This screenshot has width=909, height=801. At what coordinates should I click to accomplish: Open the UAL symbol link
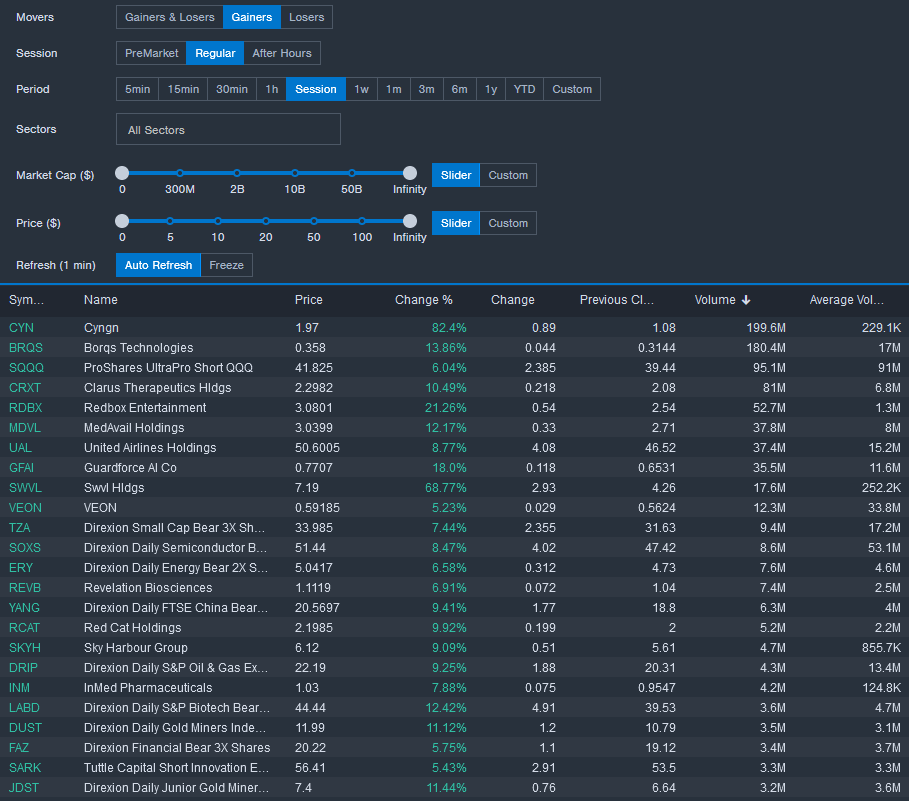pos(20,447)
